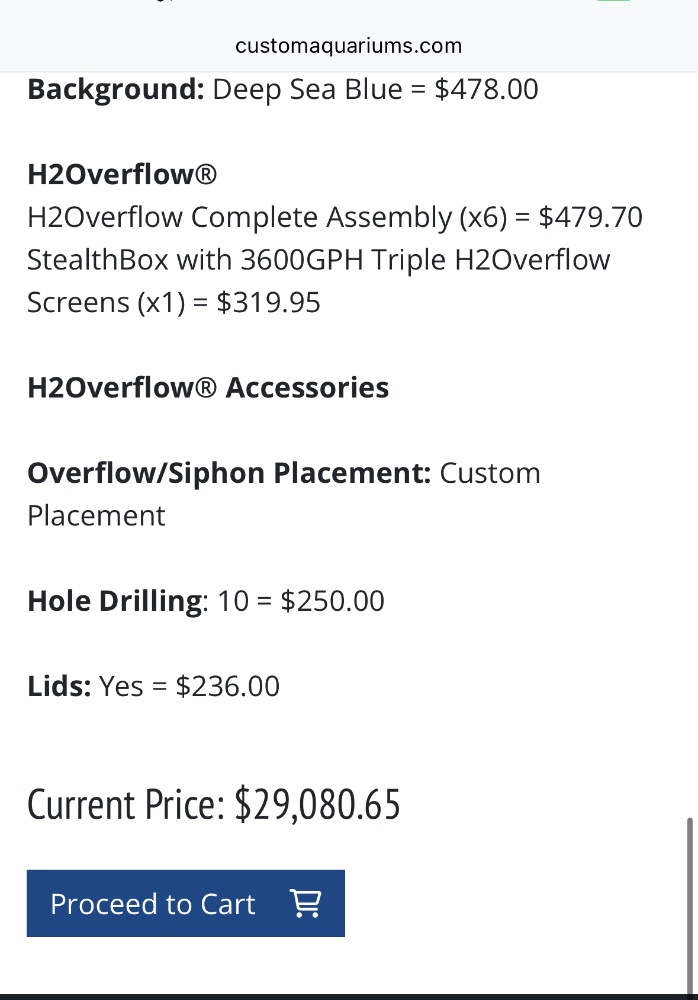This screenshot has width=698, height=1000.
Task: Tap the $250.00 hole drilling price
Action: pos(332,601)
